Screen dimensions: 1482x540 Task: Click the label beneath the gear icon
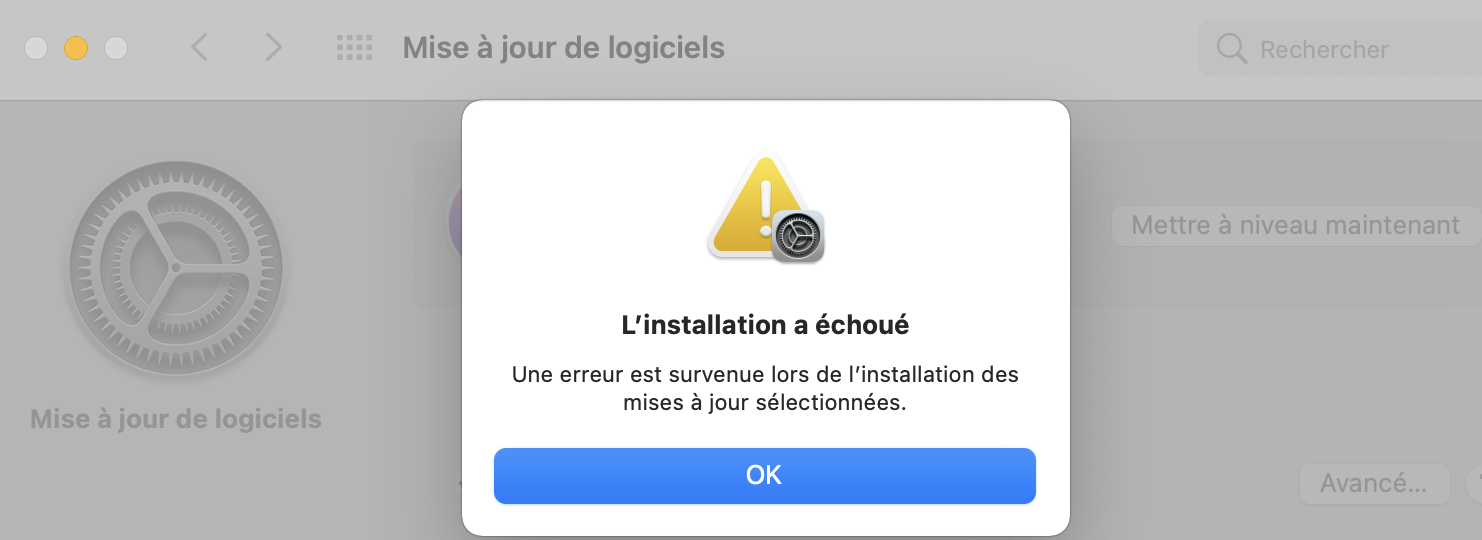click(176, 418)
